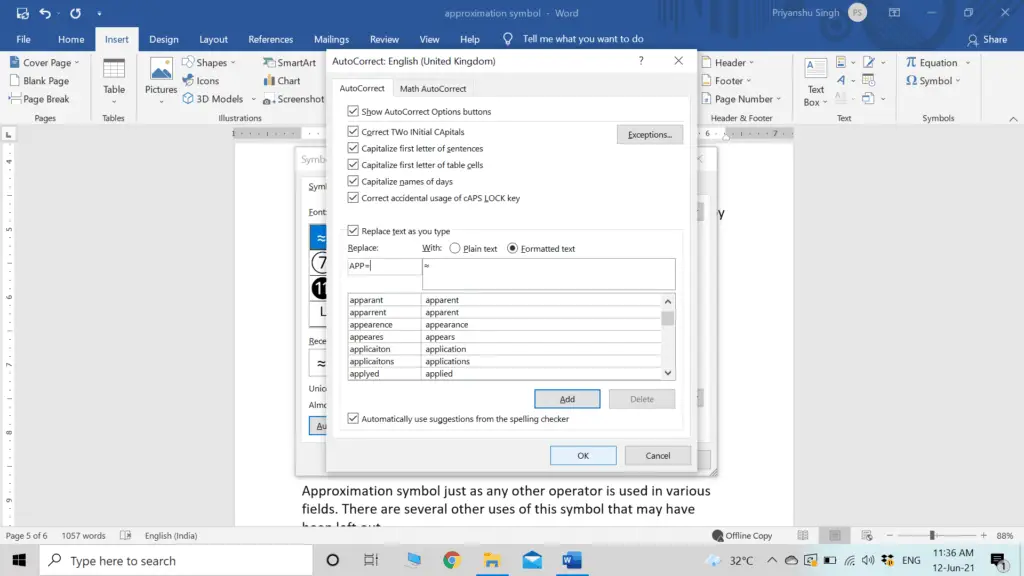
Task: Open AutoCorrect dialog help question mark
Action: coord(641,61)
